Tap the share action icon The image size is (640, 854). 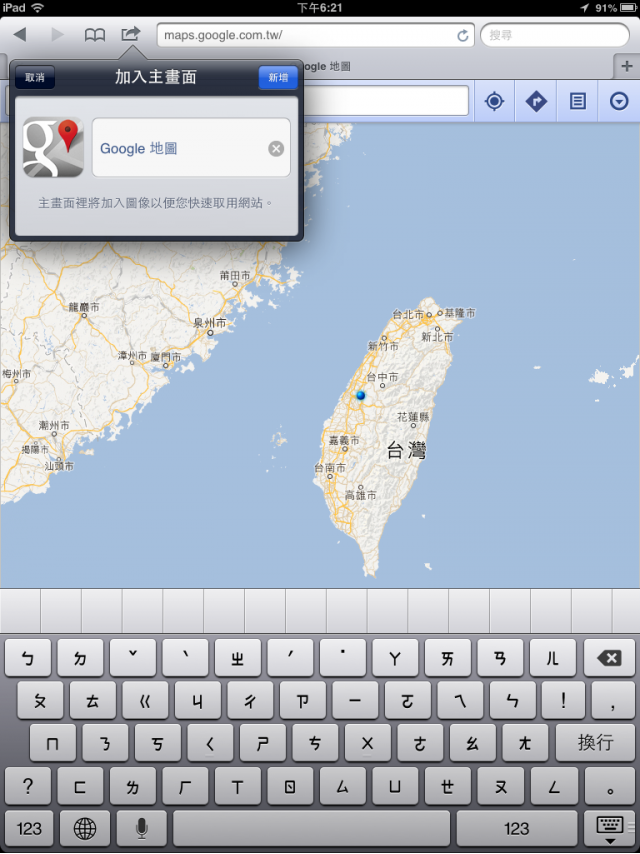click(131, 34)
